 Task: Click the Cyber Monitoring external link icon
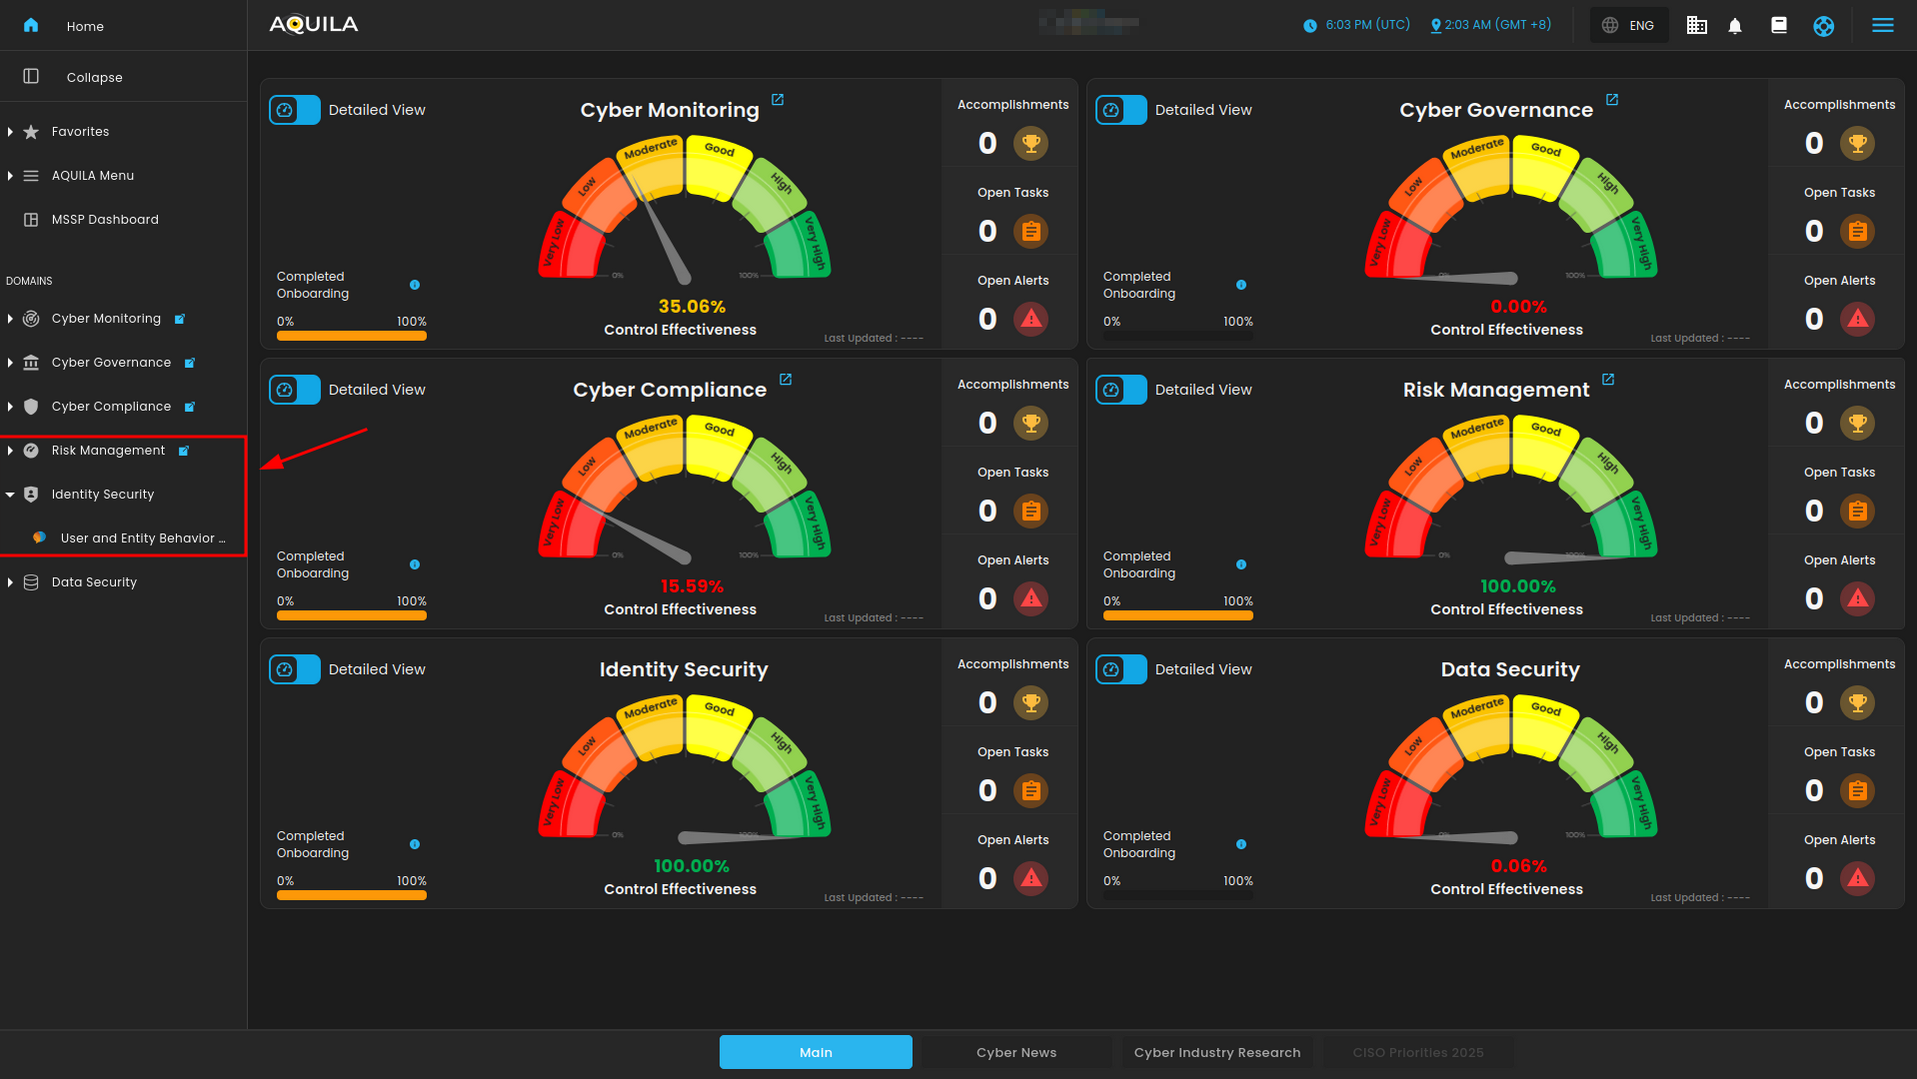(777, 100)
